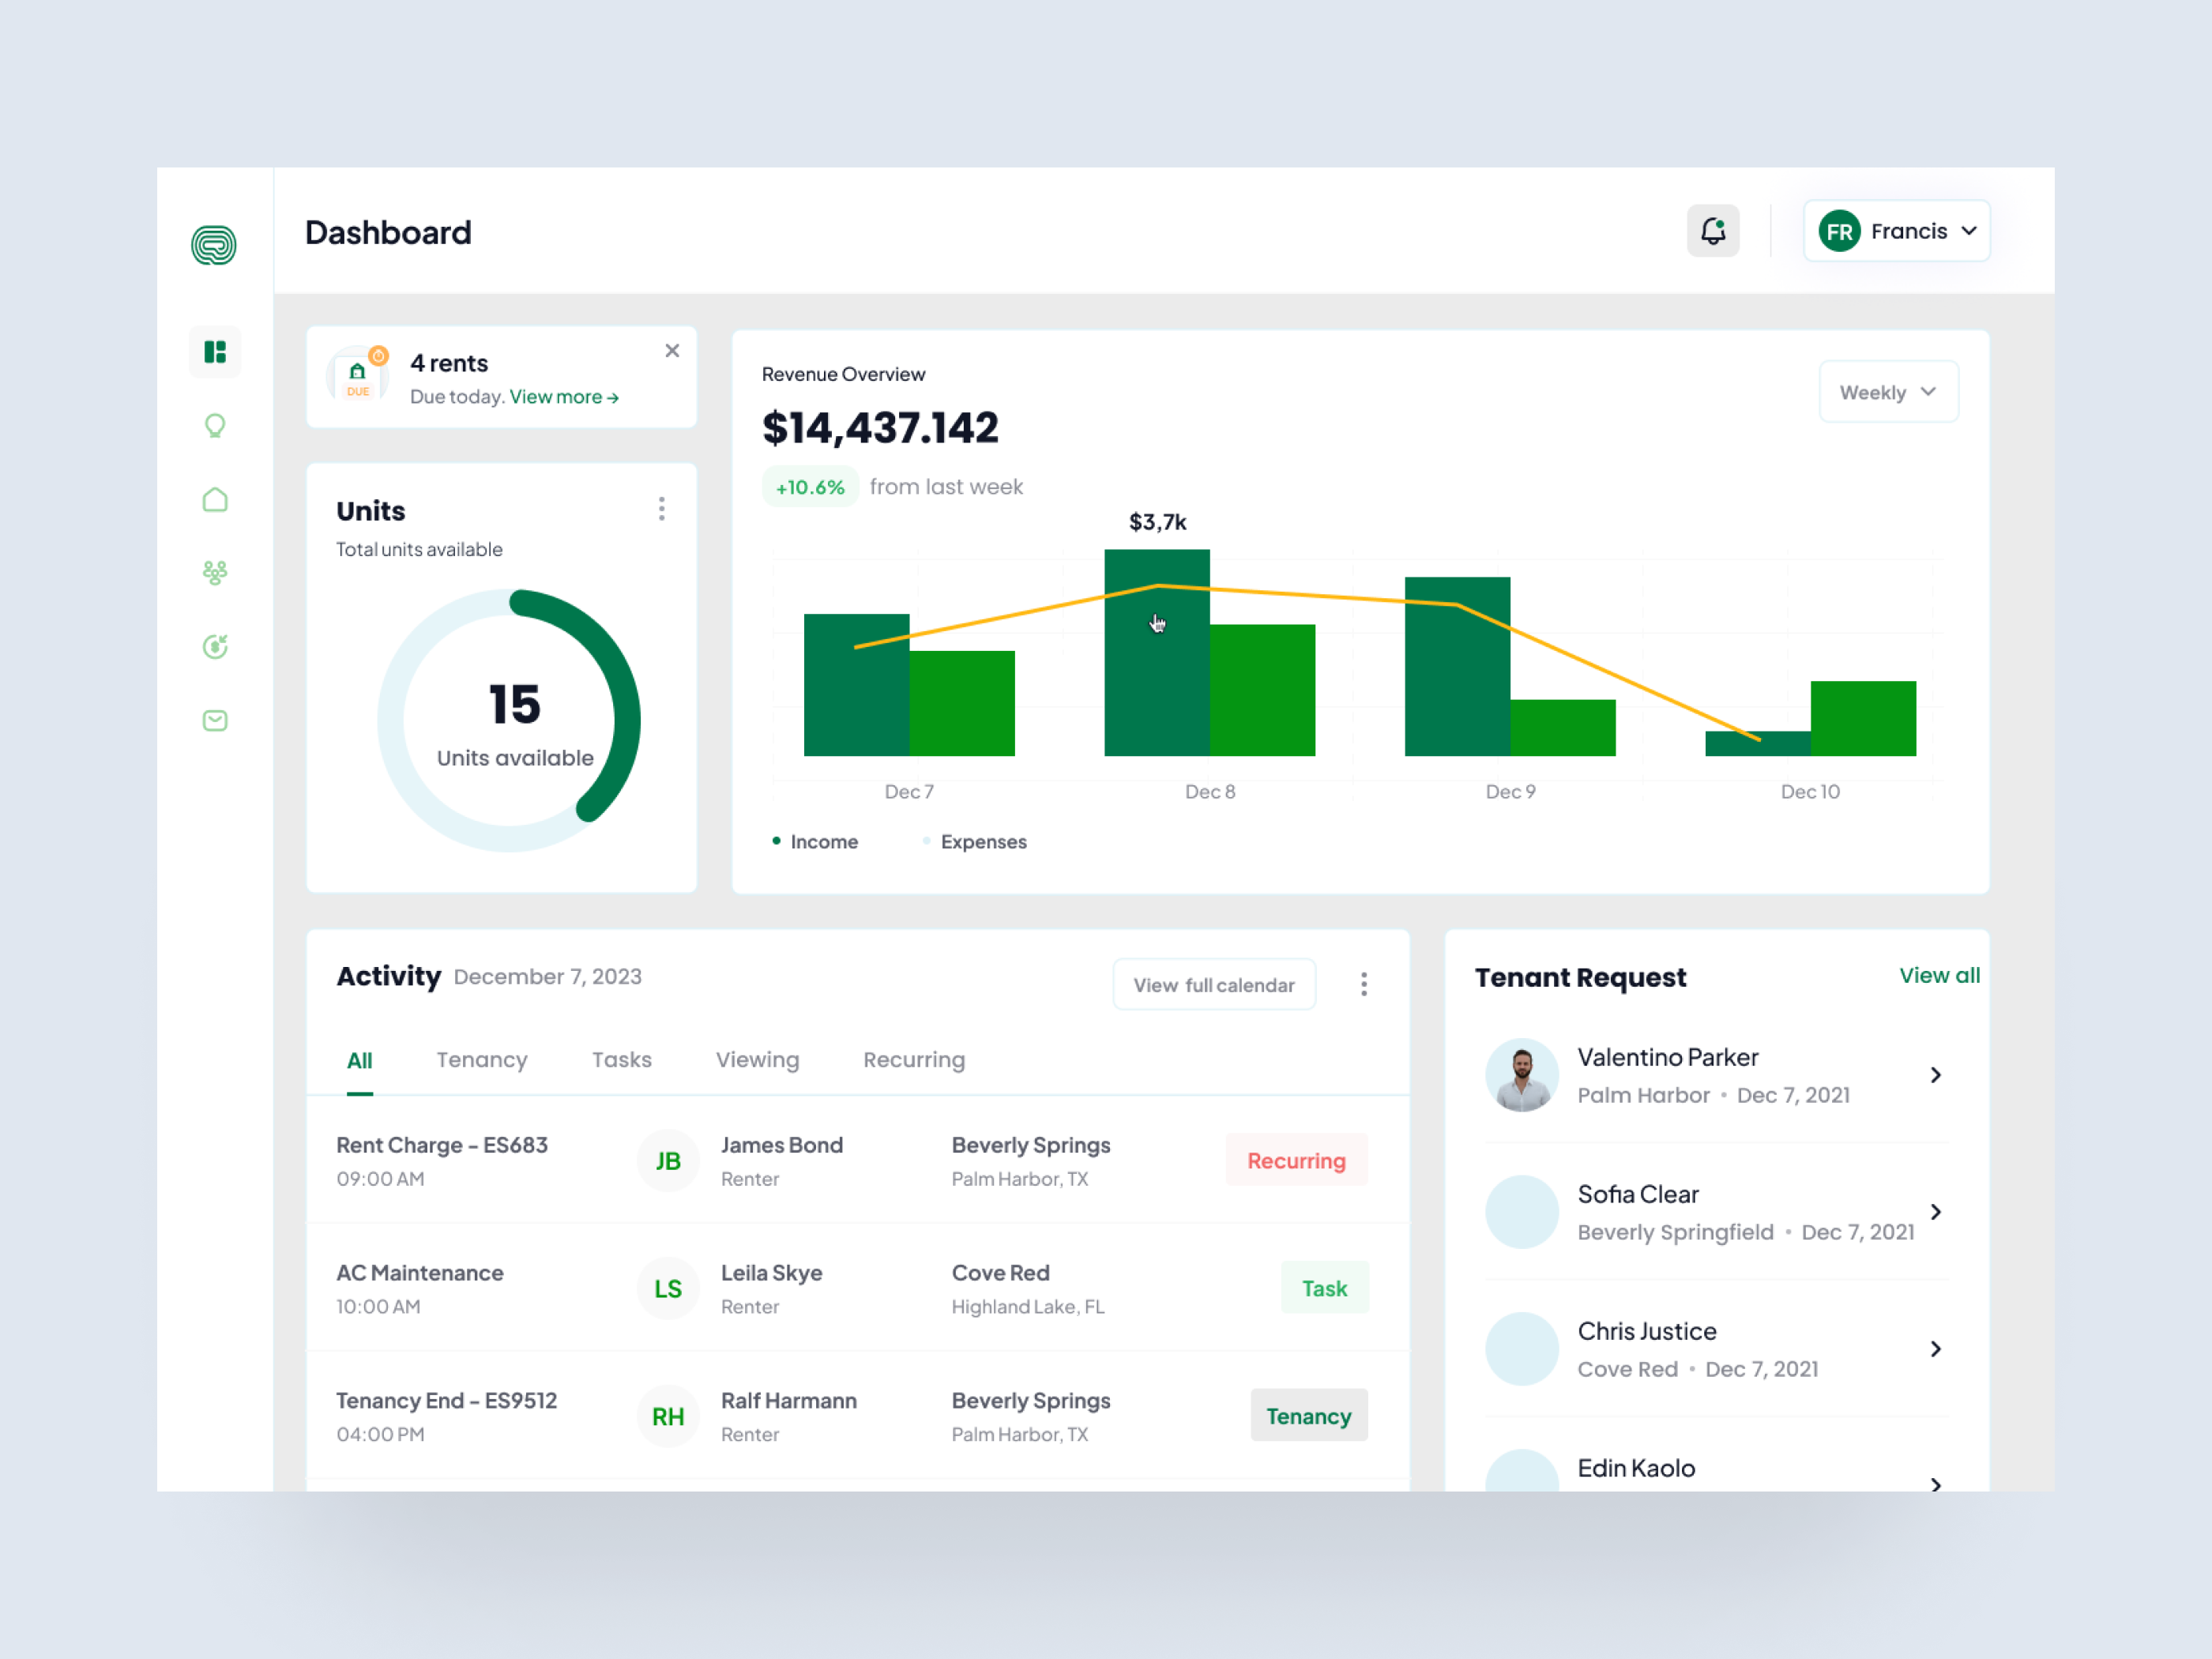
Task: Select the lightbulb ideas icon in sidebar
Action: click(x=214, y=425)
